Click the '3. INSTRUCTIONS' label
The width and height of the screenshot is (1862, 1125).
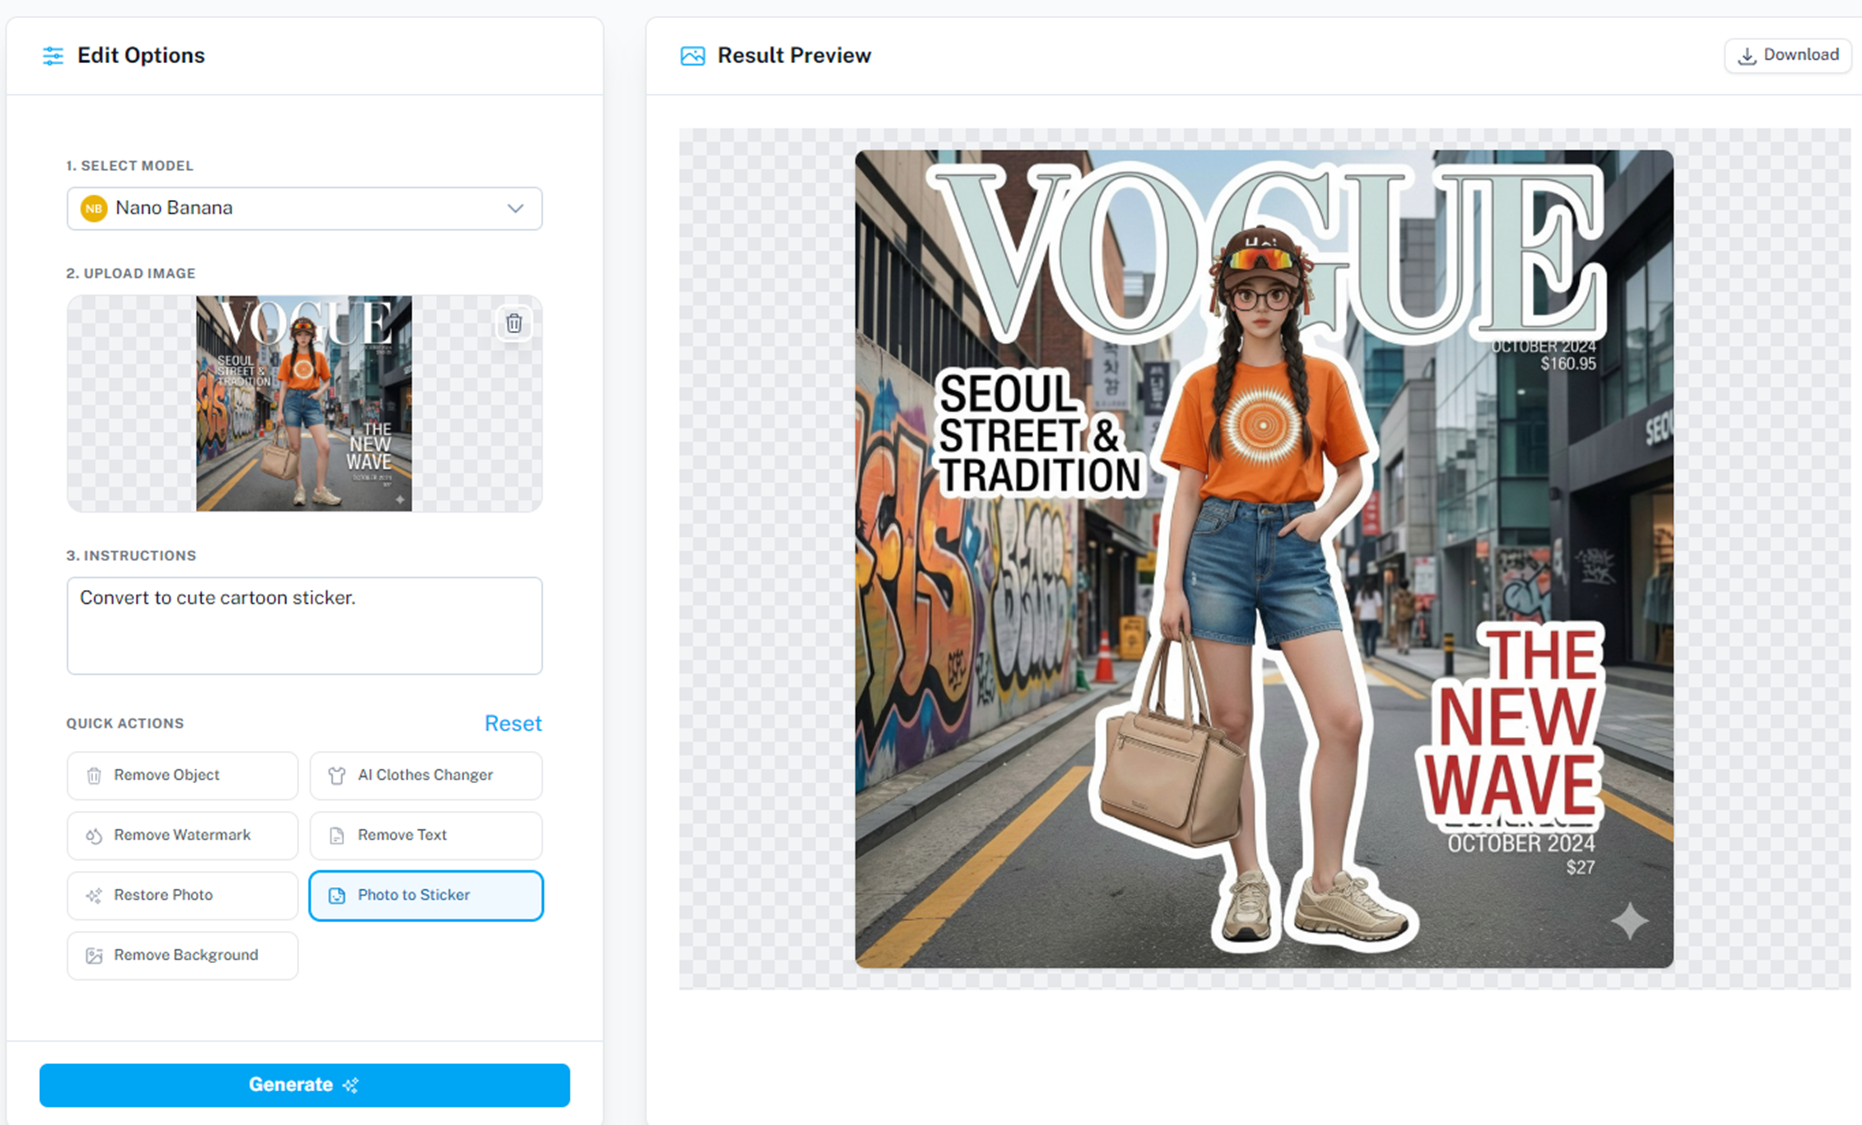point(131,556)
